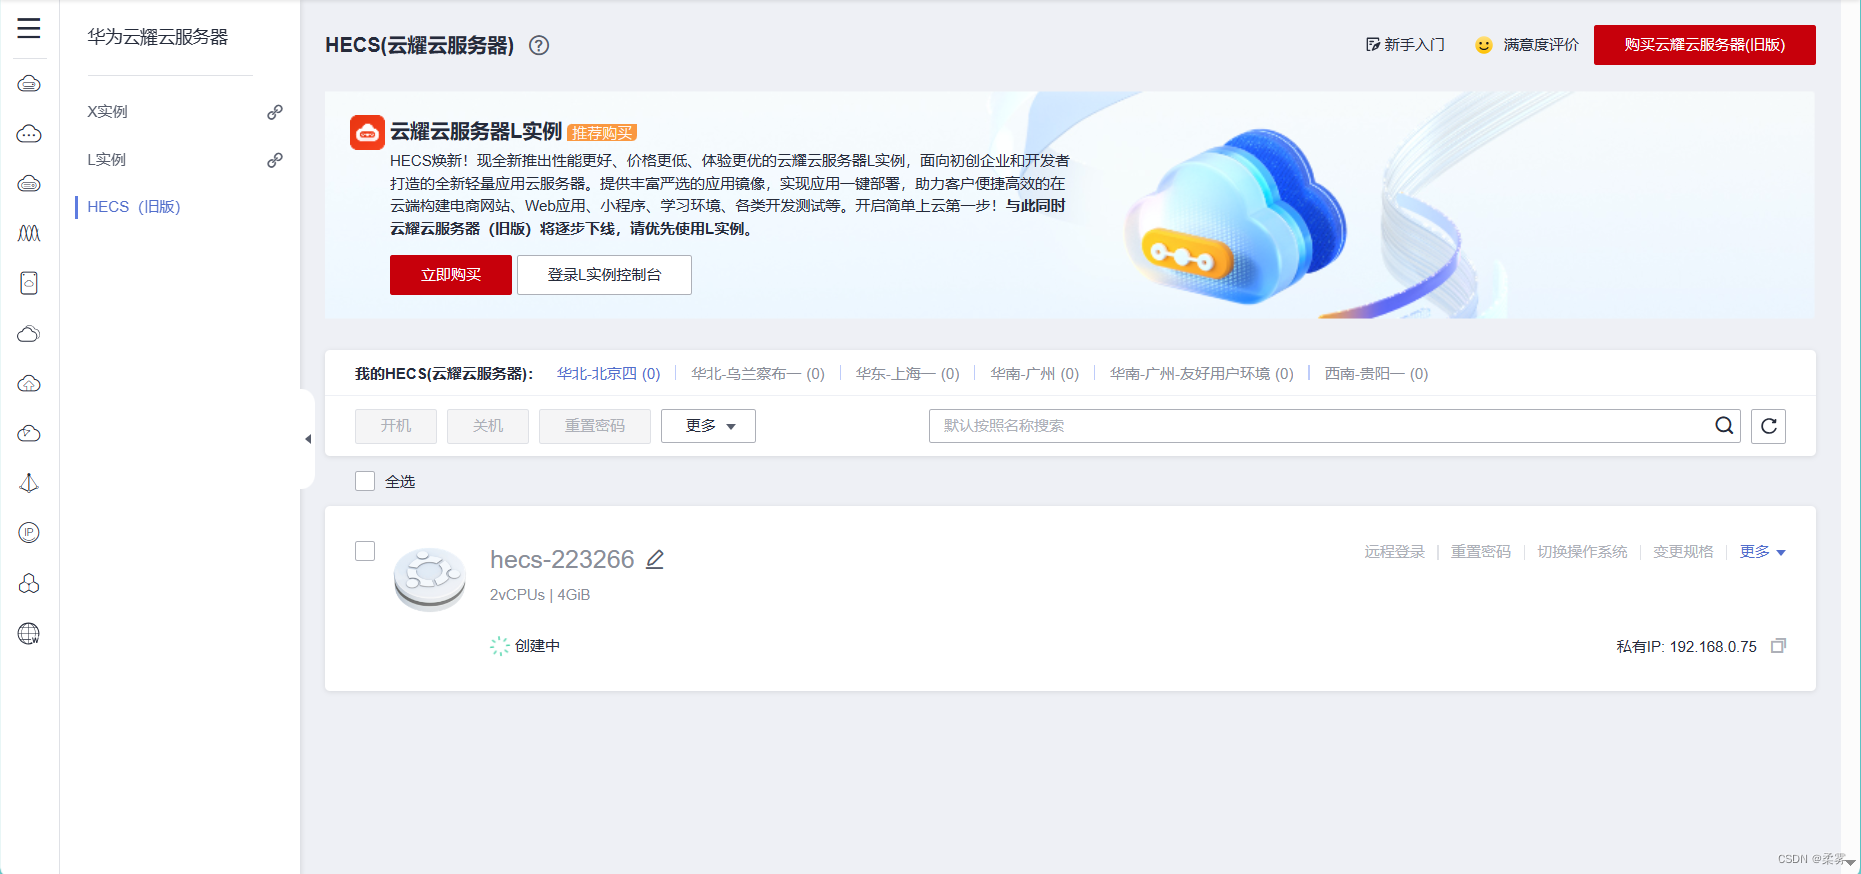Switch to the 华北-北京四 (0) region
The width and height of the screenshot is (1861, 874).
[608, 374]
